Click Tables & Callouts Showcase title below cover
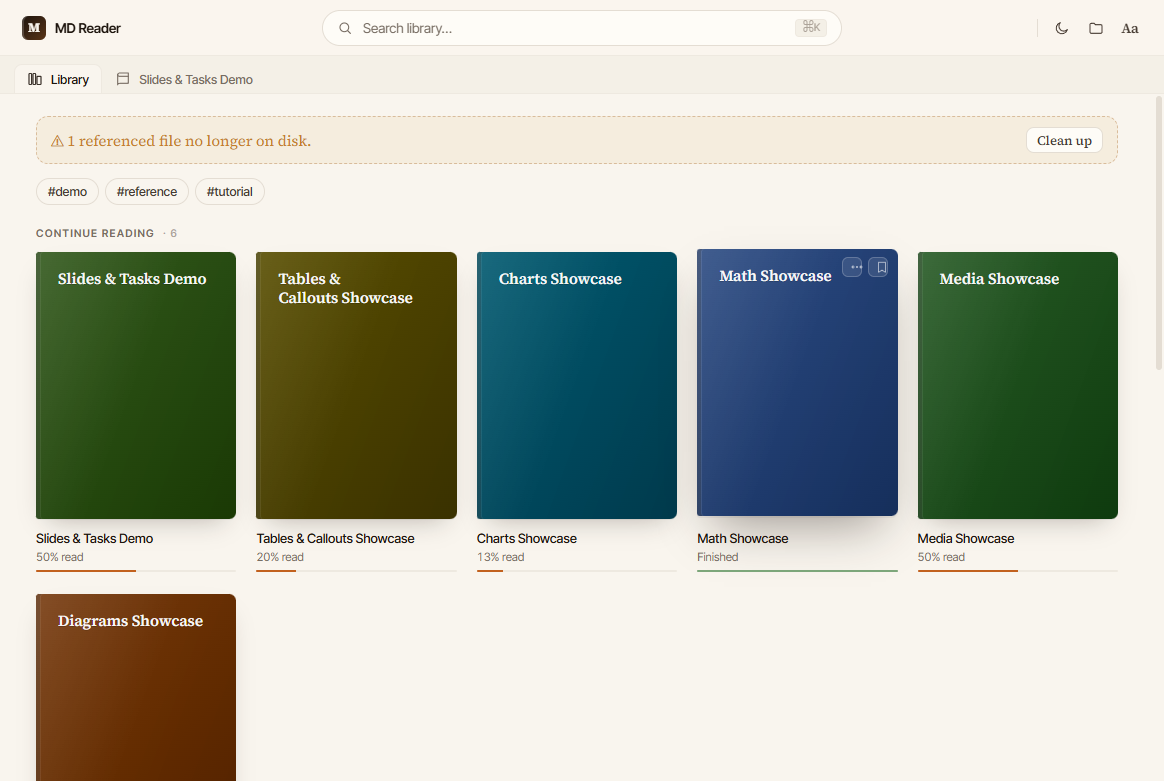Viewport: 1164px width, 781px height. (336, 538)
